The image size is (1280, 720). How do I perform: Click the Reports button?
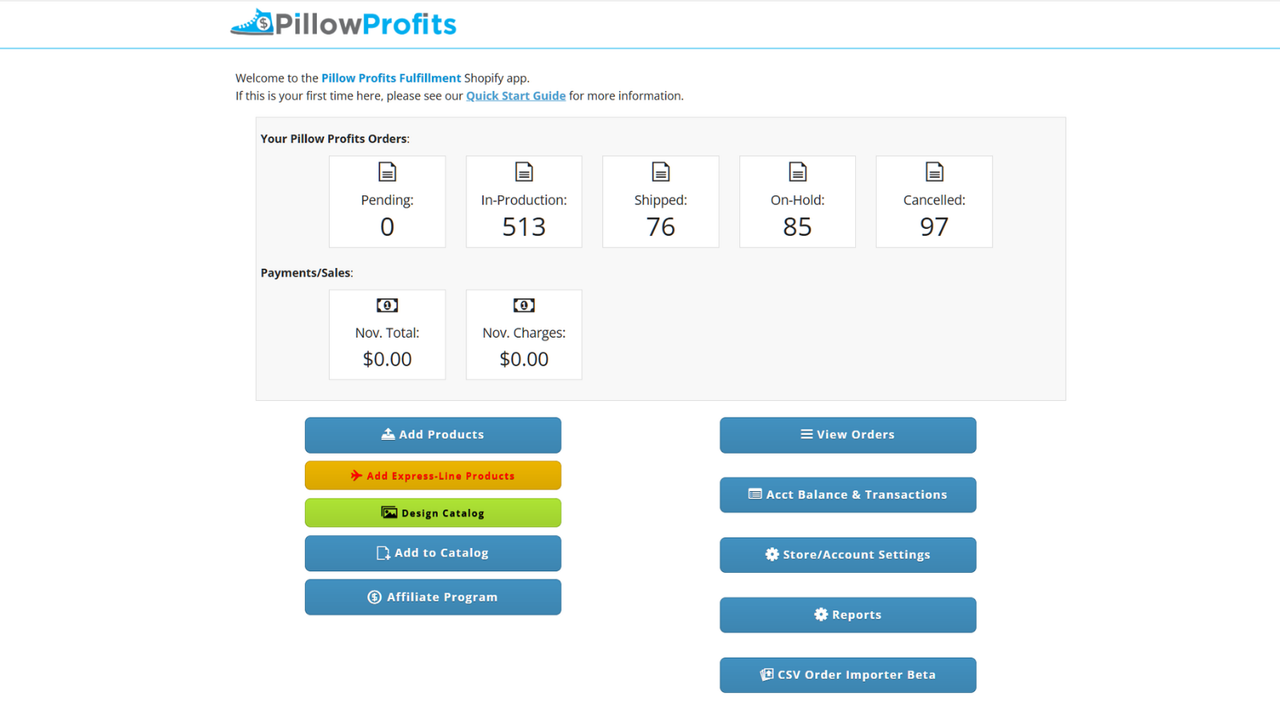click(848, 615)
